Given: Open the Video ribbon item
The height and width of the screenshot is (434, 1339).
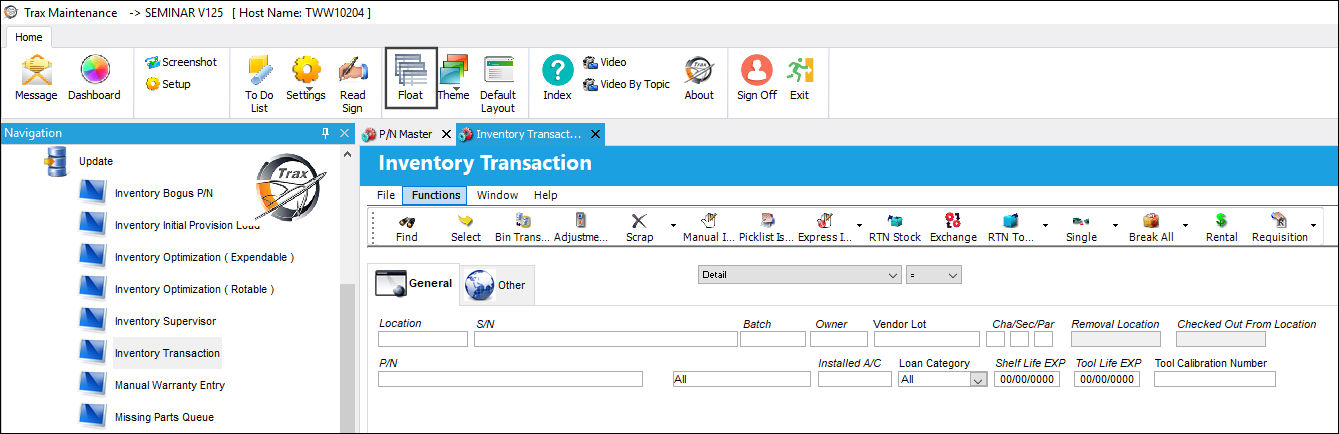Looking at the screenshot, I should pos(605,62).
